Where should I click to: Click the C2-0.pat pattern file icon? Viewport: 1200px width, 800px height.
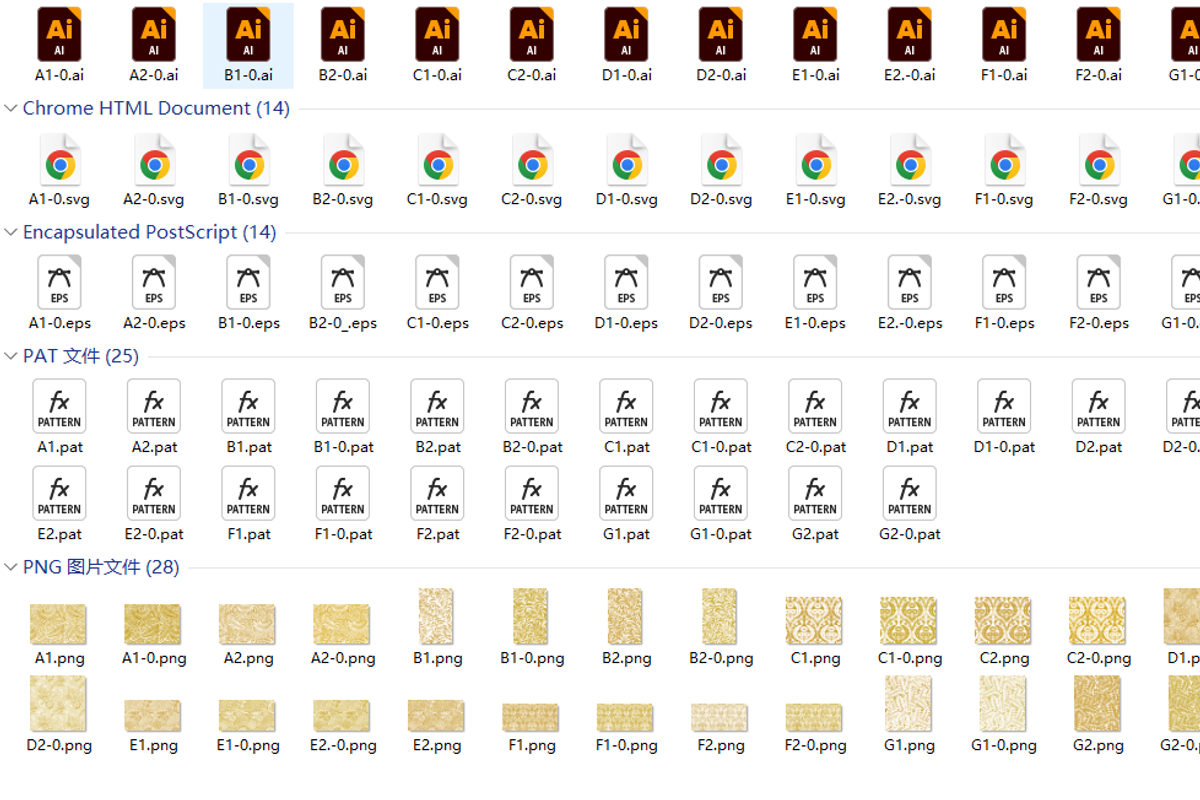[x=815, y=406]
